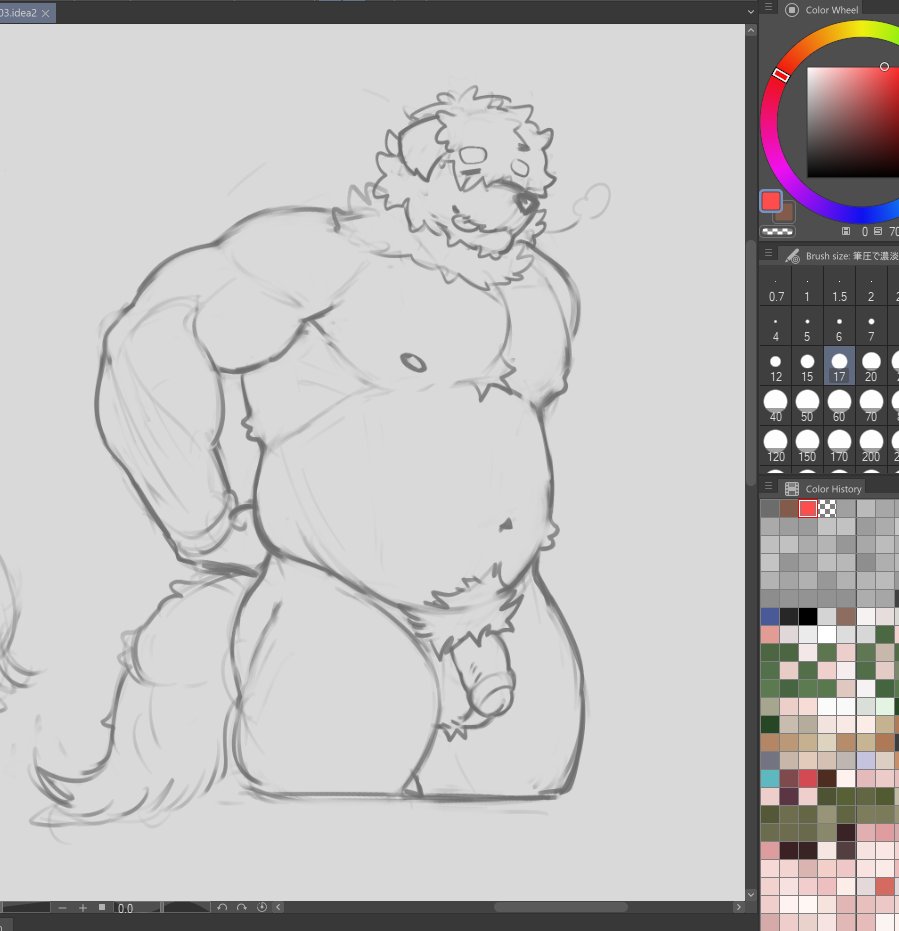Choose brush size 60
The width and height of the screenshot is (899, 931).
pos(839,407)
